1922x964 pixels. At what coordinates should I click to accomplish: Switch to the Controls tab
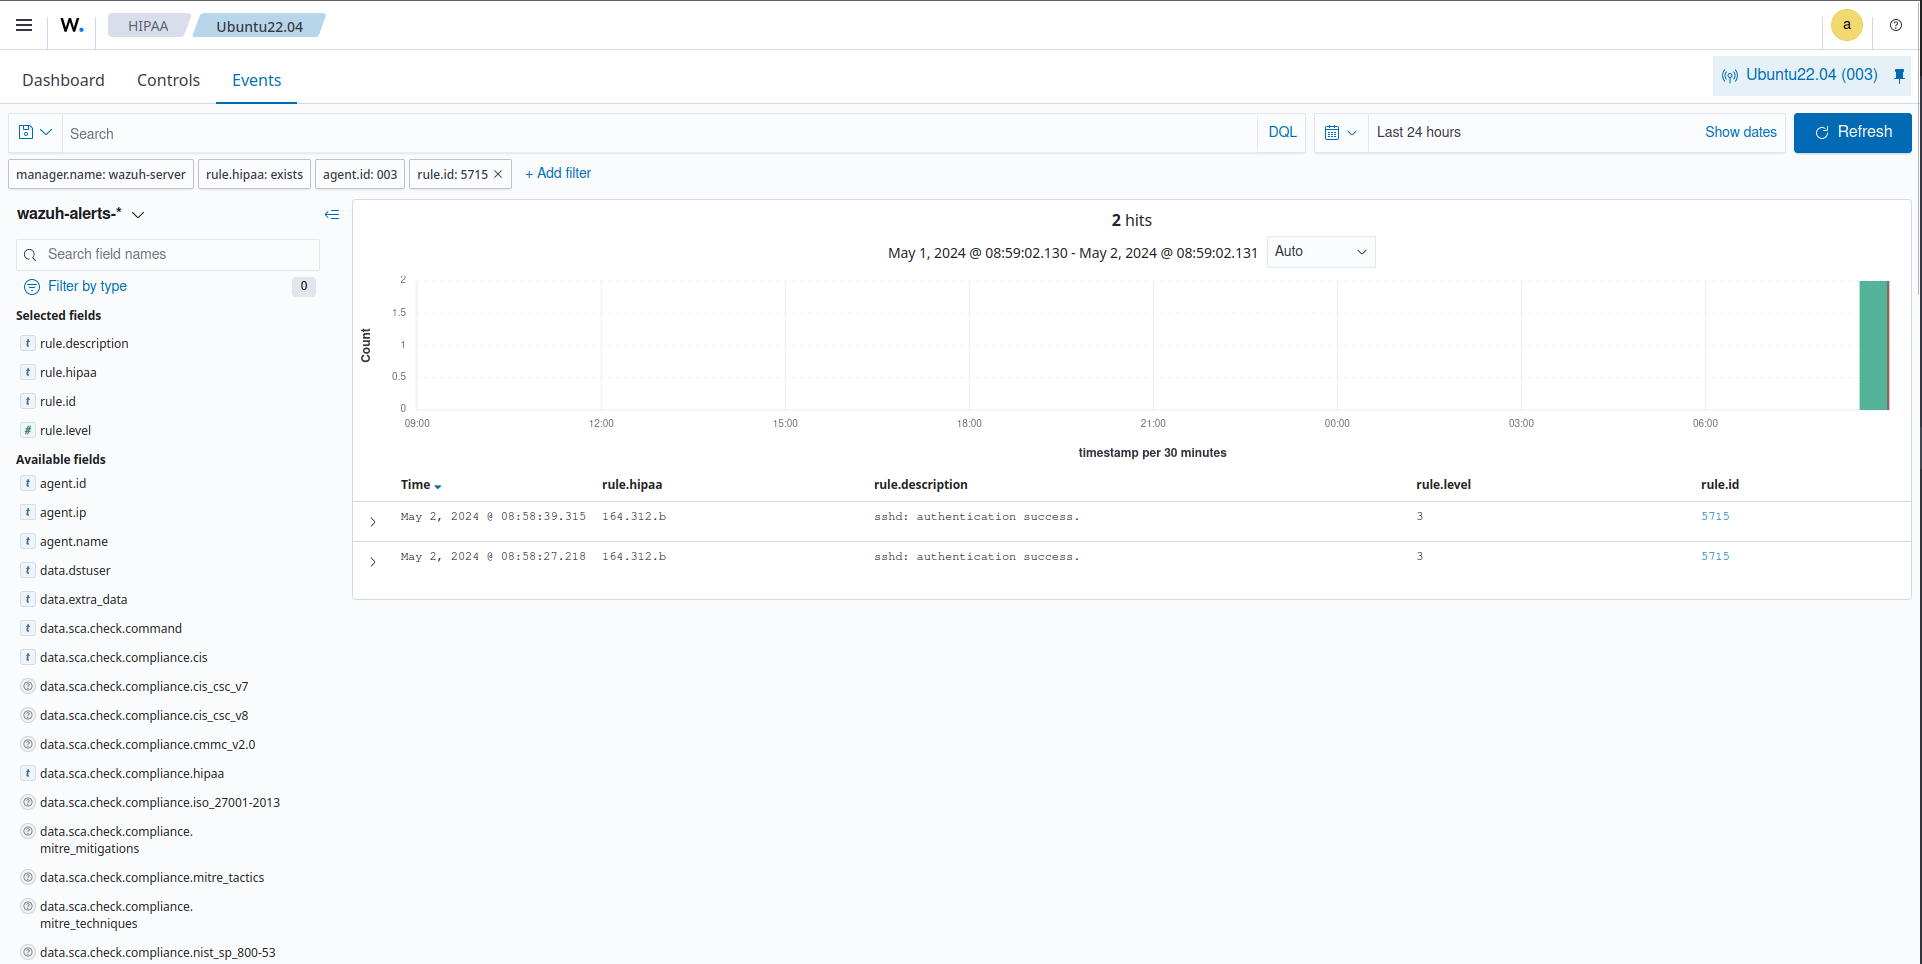pos(168,80)
